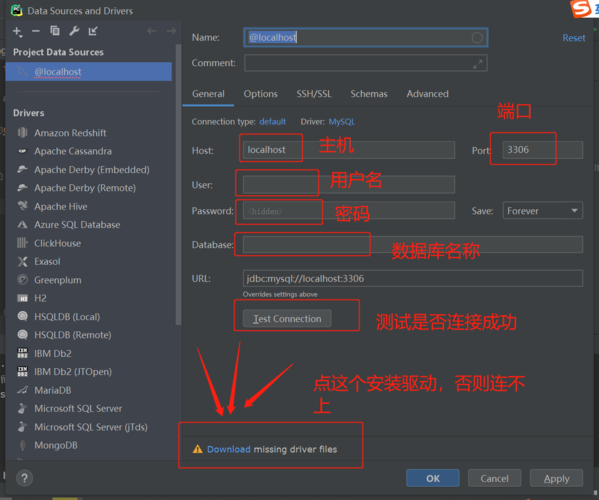Click the Name input field
The height and width of the screenshot is (500, 599).
366,37
